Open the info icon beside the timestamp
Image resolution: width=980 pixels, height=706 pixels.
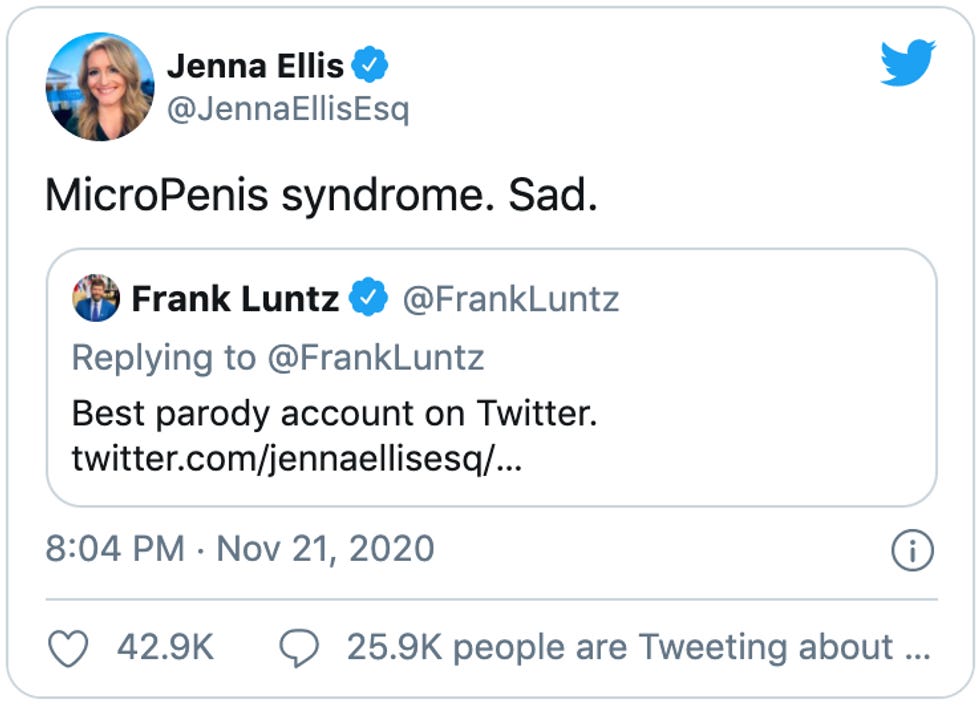[x=911, y=550]
